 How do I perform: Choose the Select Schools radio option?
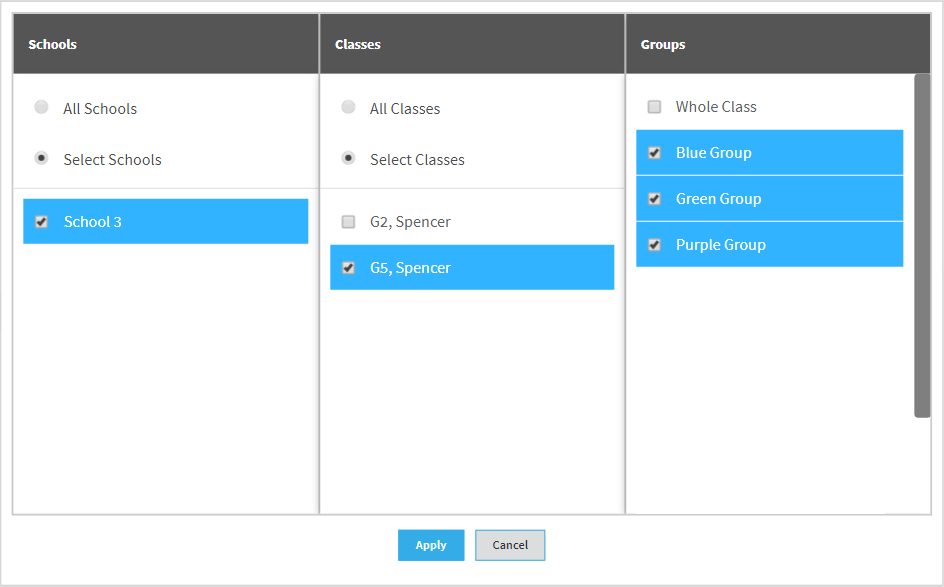point(42,158)
